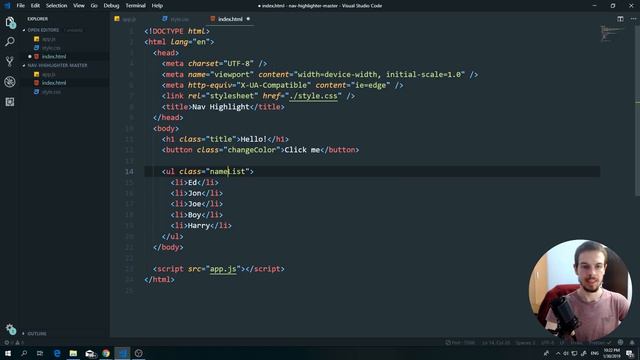Screen dimensions: 640x360
Task: Open the editor More Actions ellipsis
Action: click(x=633, y=19)
